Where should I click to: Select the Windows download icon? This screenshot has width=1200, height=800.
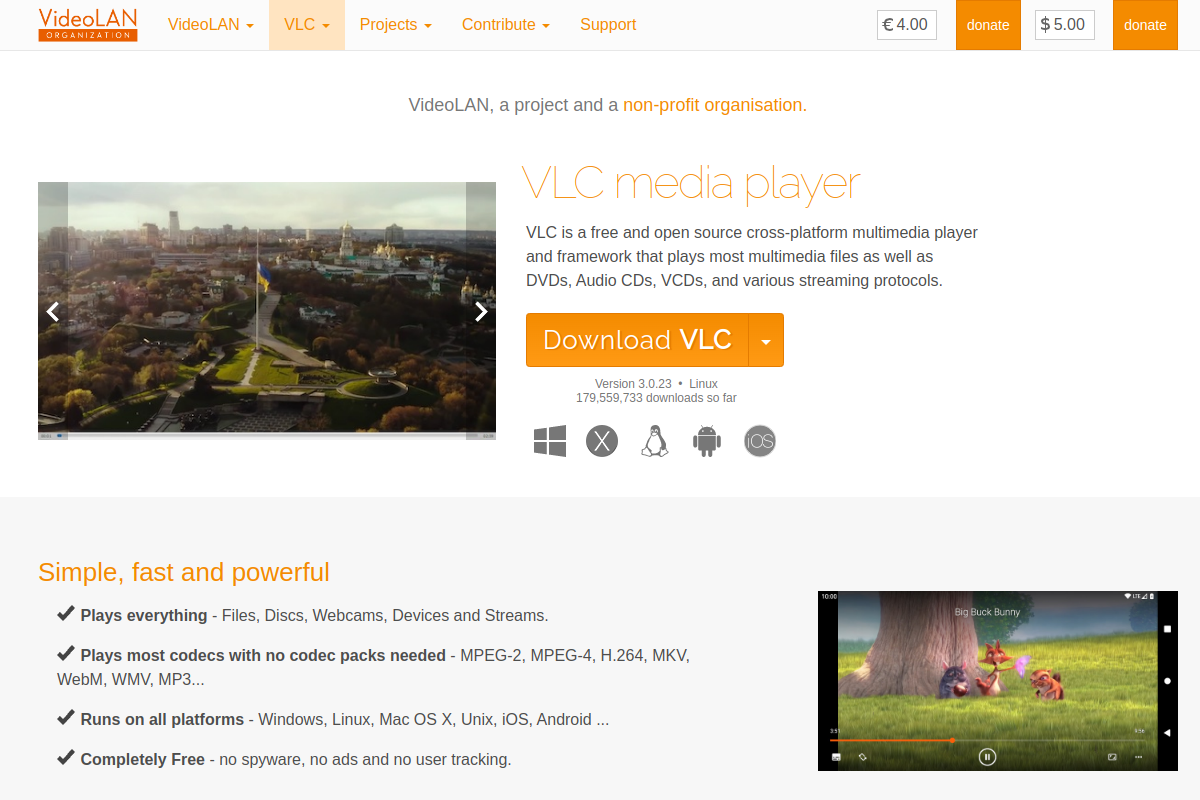(549, 440)
